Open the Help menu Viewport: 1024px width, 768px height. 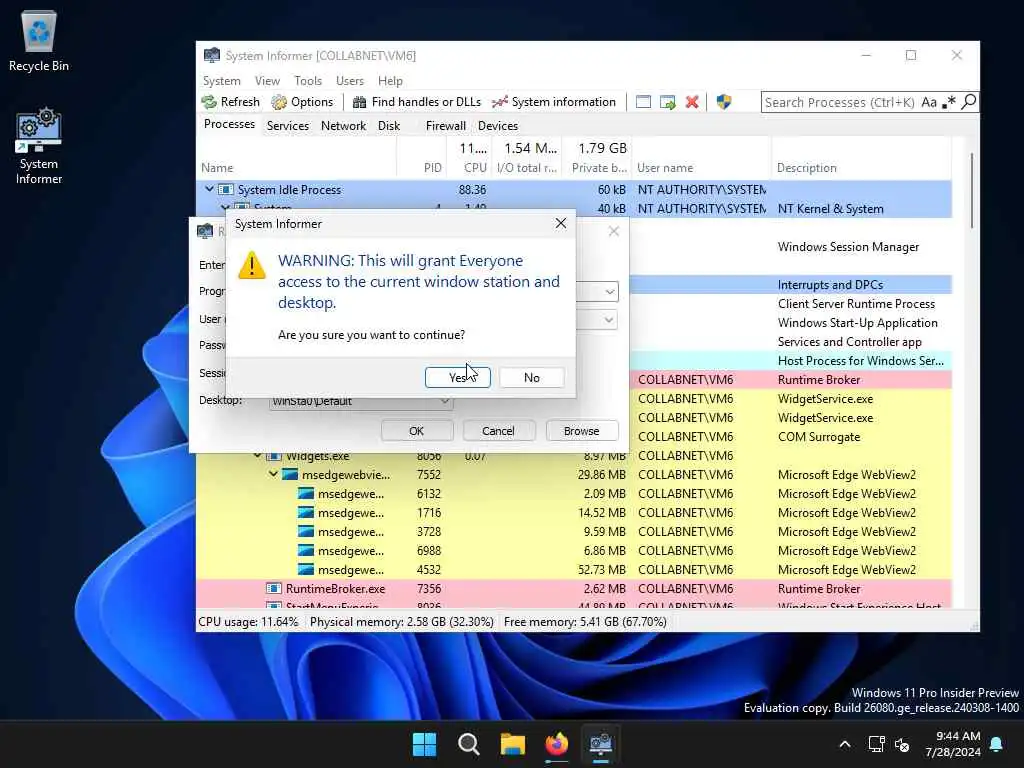click(x=390, y=81)
